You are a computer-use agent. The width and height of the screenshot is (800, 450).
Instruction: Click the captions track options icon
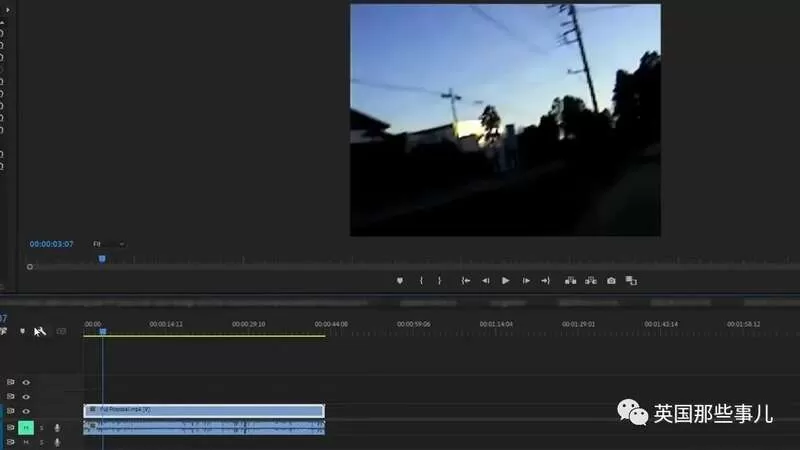click(x=61, y=332)
